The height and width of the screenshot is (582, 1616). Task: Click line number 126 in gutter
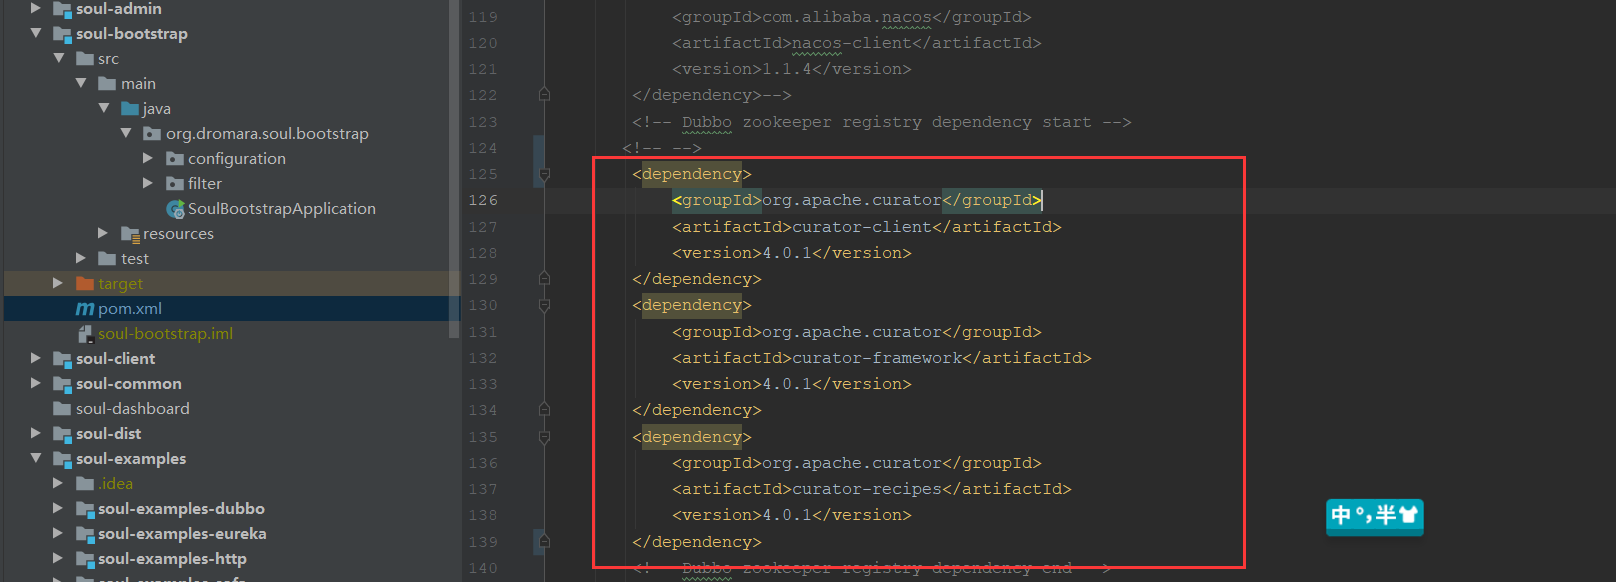(x=483, y=200)
